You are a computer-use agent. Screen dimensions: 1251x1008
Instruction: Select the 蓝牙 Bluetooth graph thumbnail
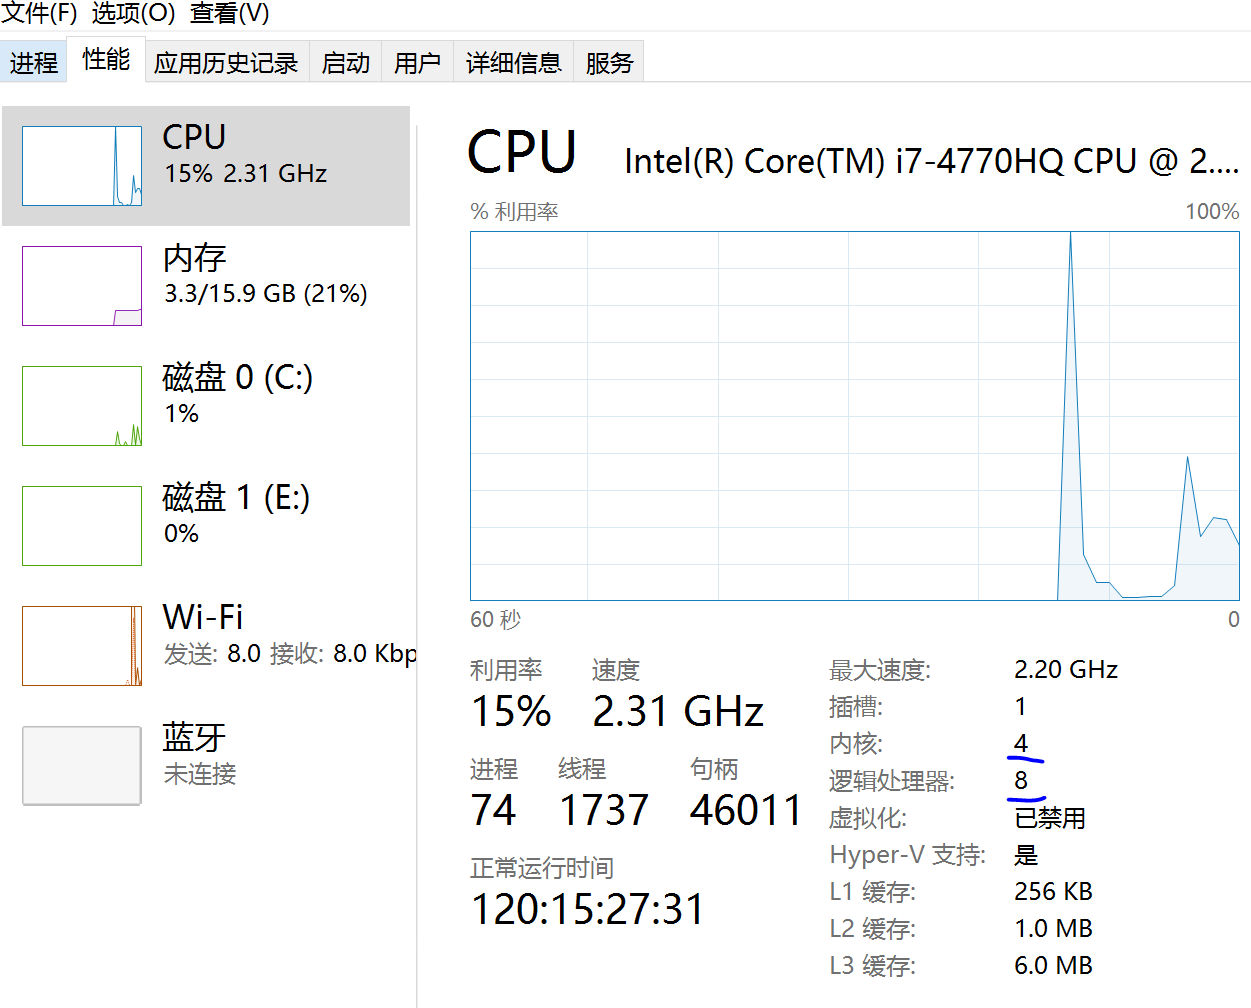82,765
